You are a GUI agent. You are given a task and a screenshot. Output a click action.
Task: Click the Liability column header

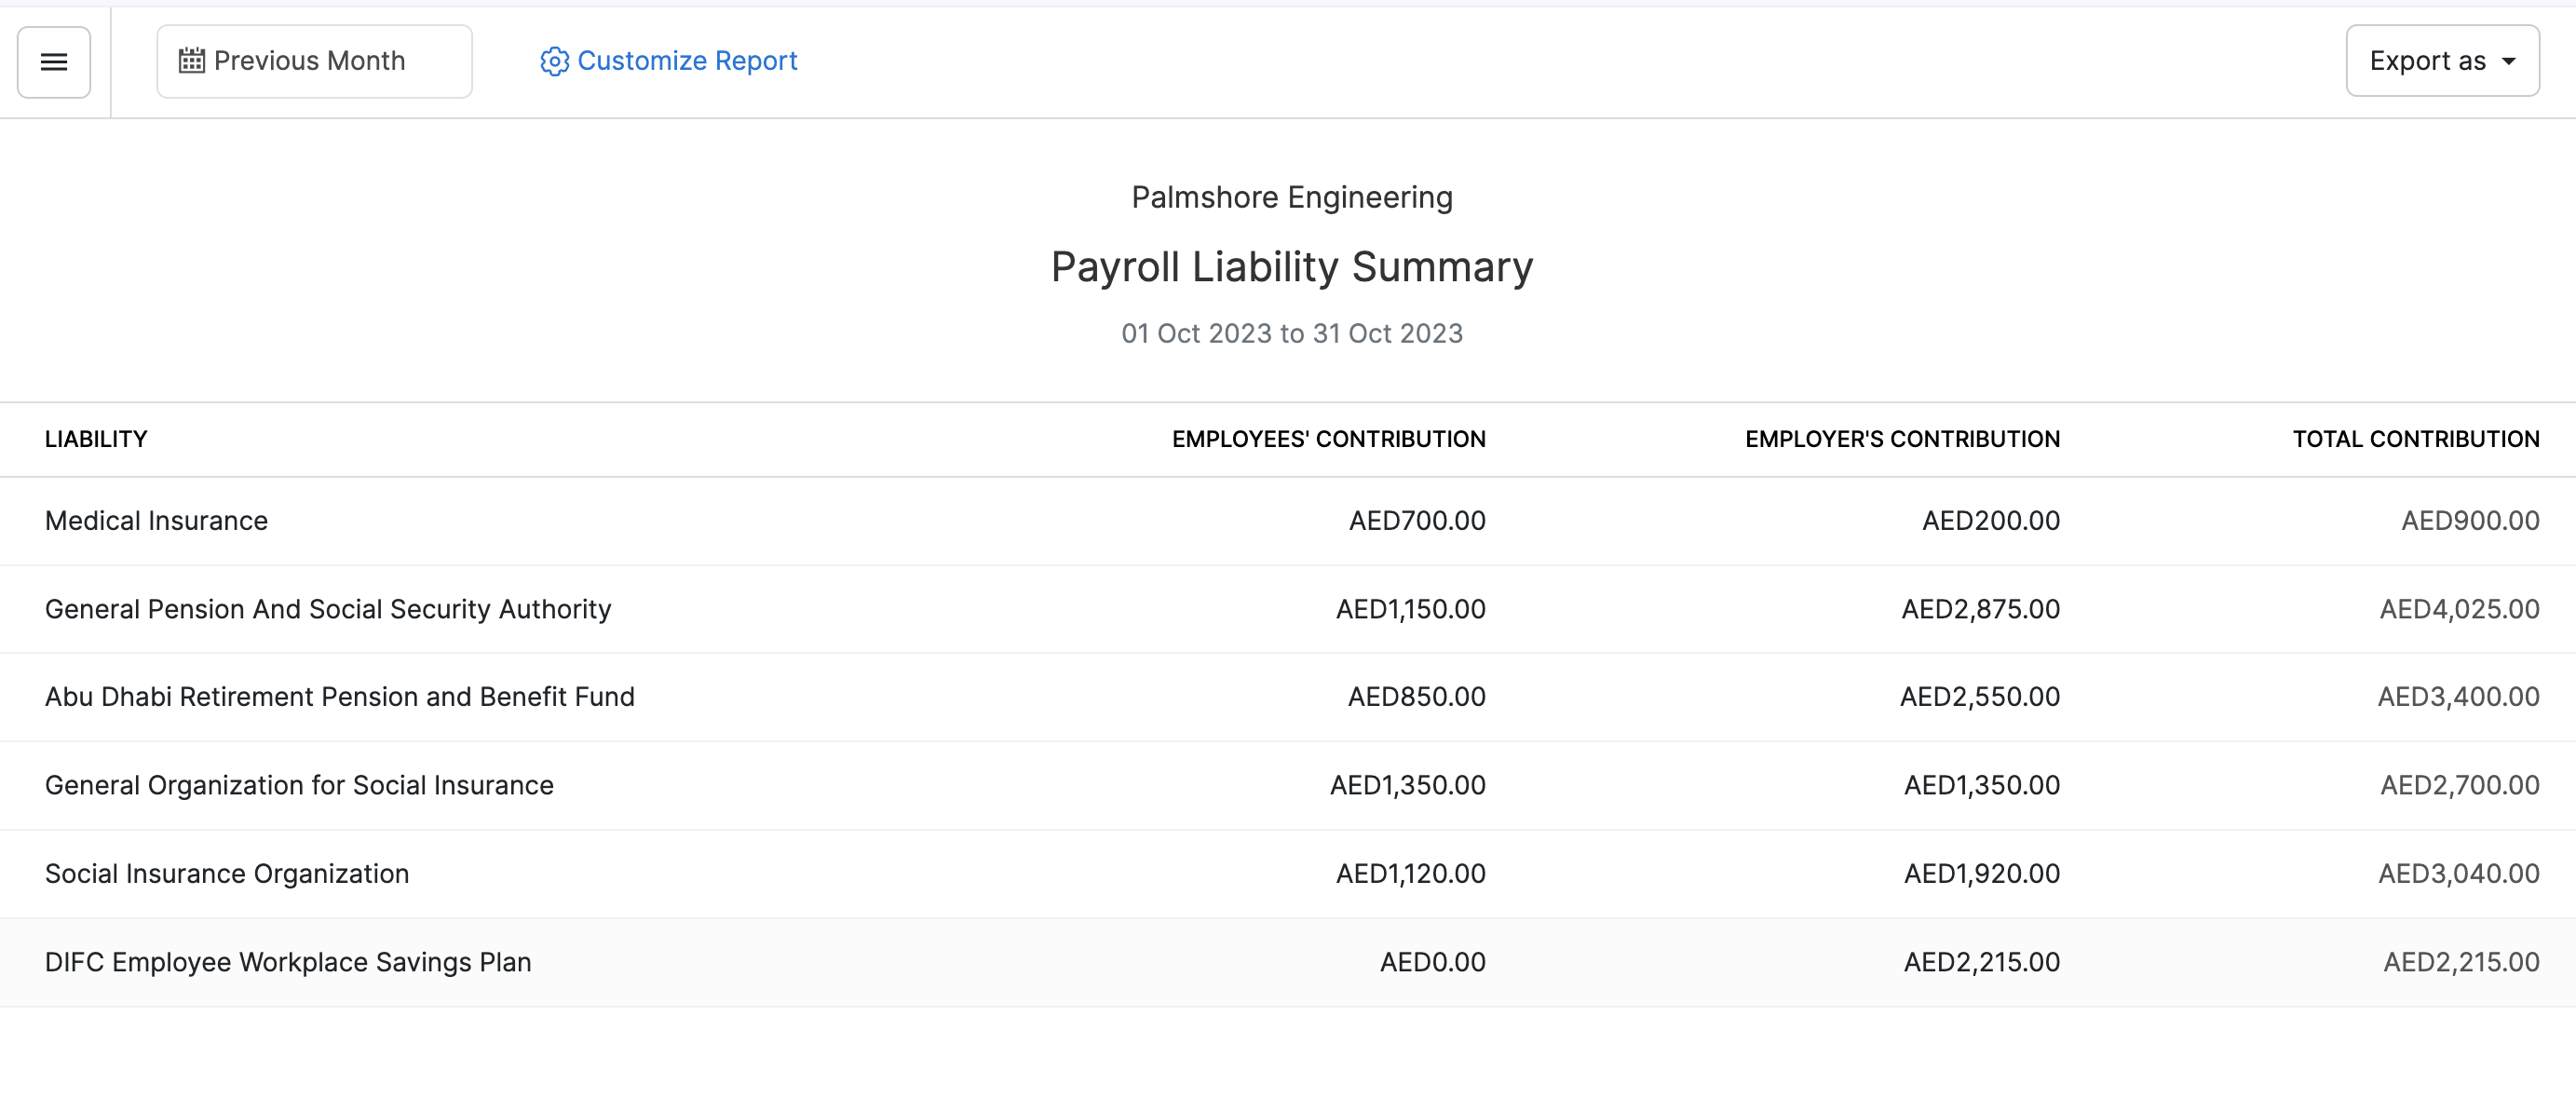click(96, 439)
